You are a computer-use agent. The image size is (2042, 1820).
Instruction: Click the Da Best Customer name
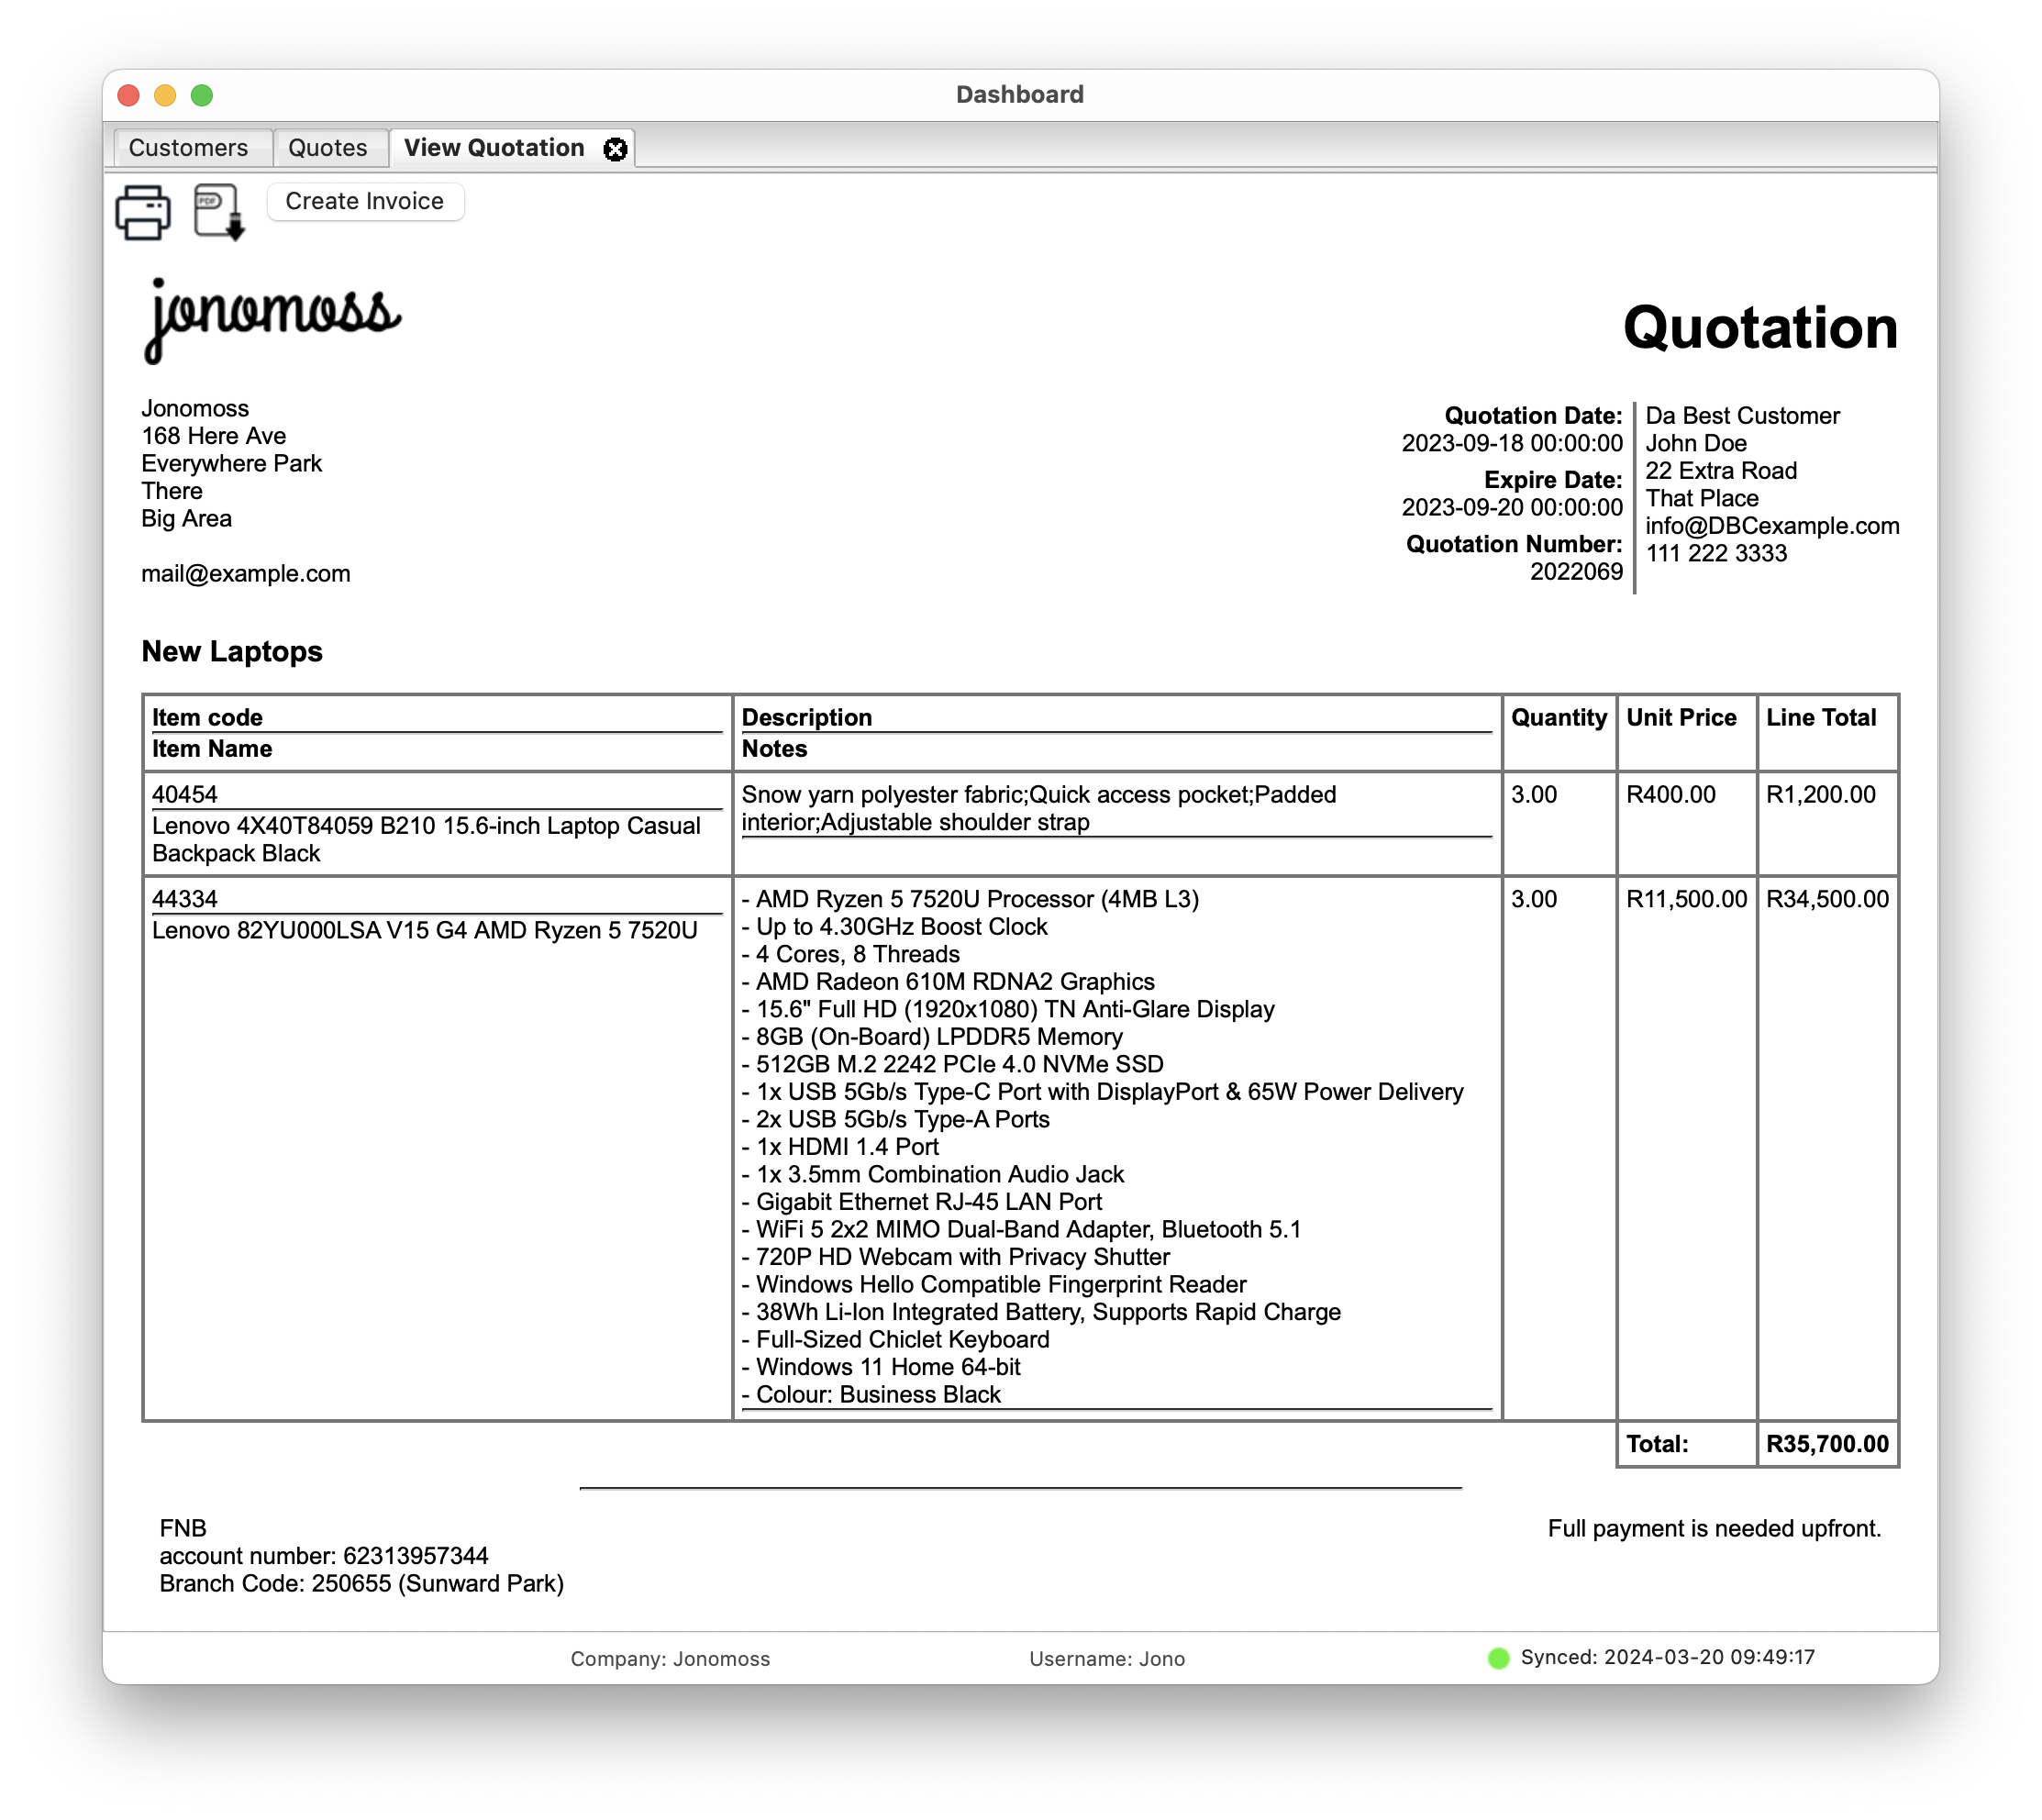coord(1742,415)
